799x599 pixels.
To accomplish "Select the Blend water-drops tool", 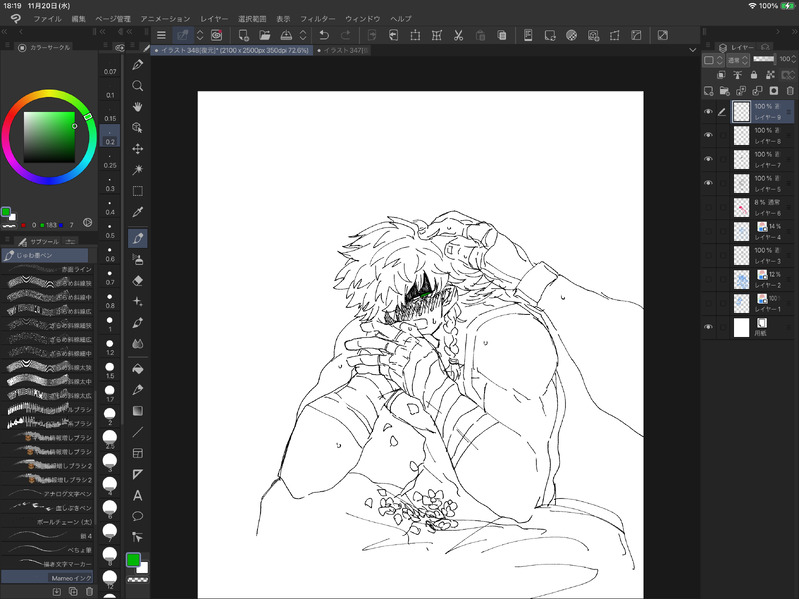I will (138, 344).
